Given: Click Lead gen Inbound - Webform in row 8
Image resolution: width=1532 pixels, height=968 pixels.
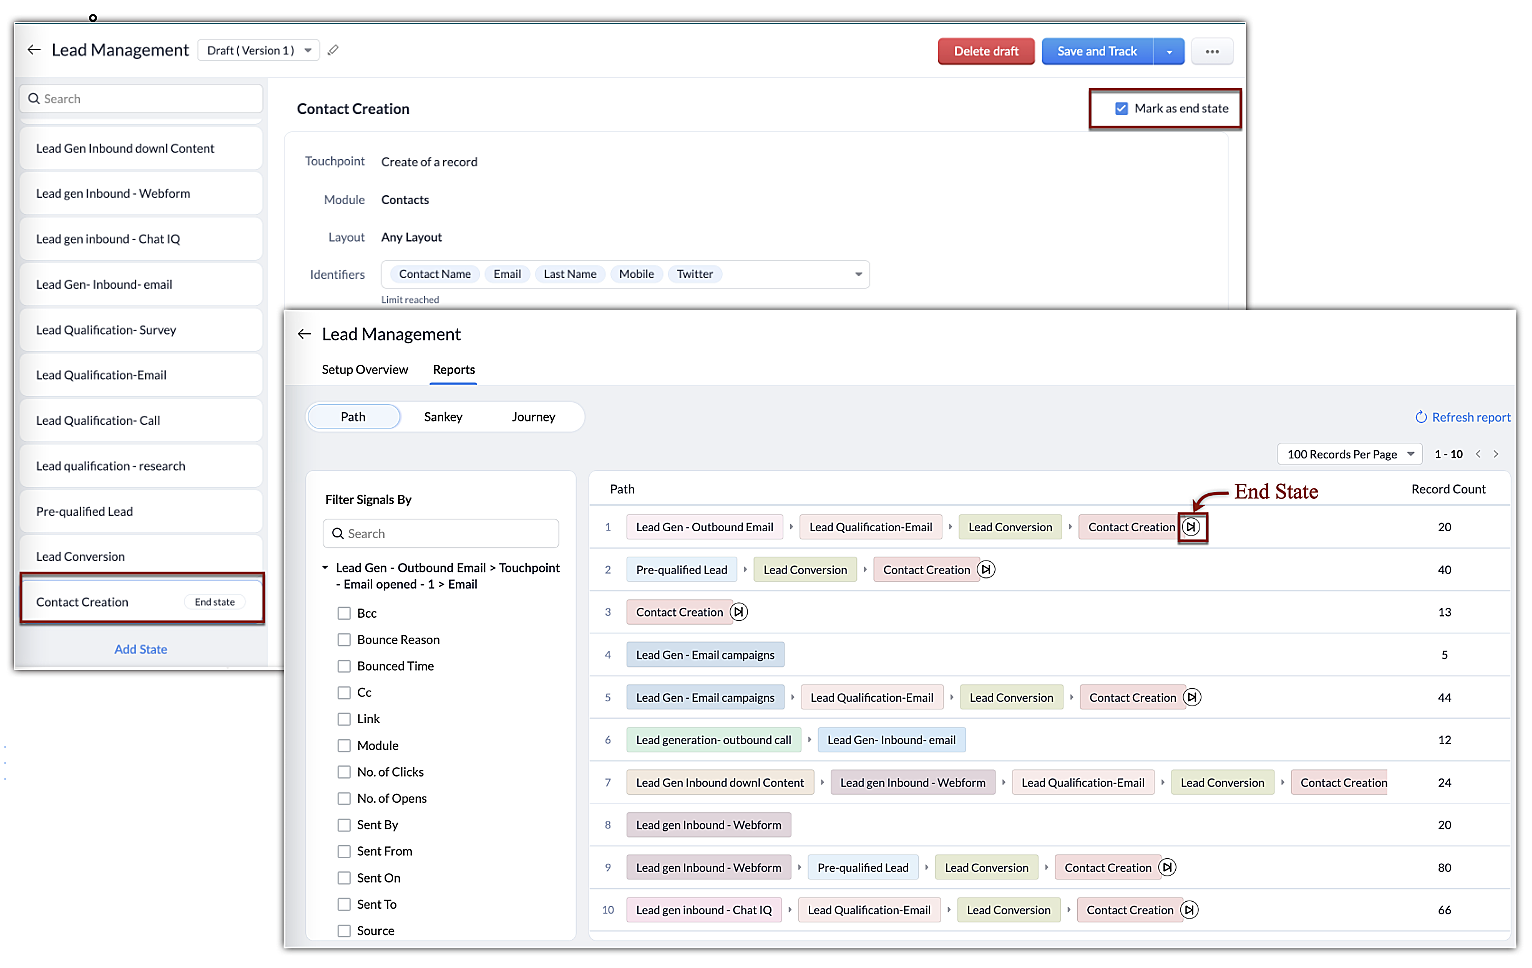Looking at the screenshot, I should click(x=709, y=825).
